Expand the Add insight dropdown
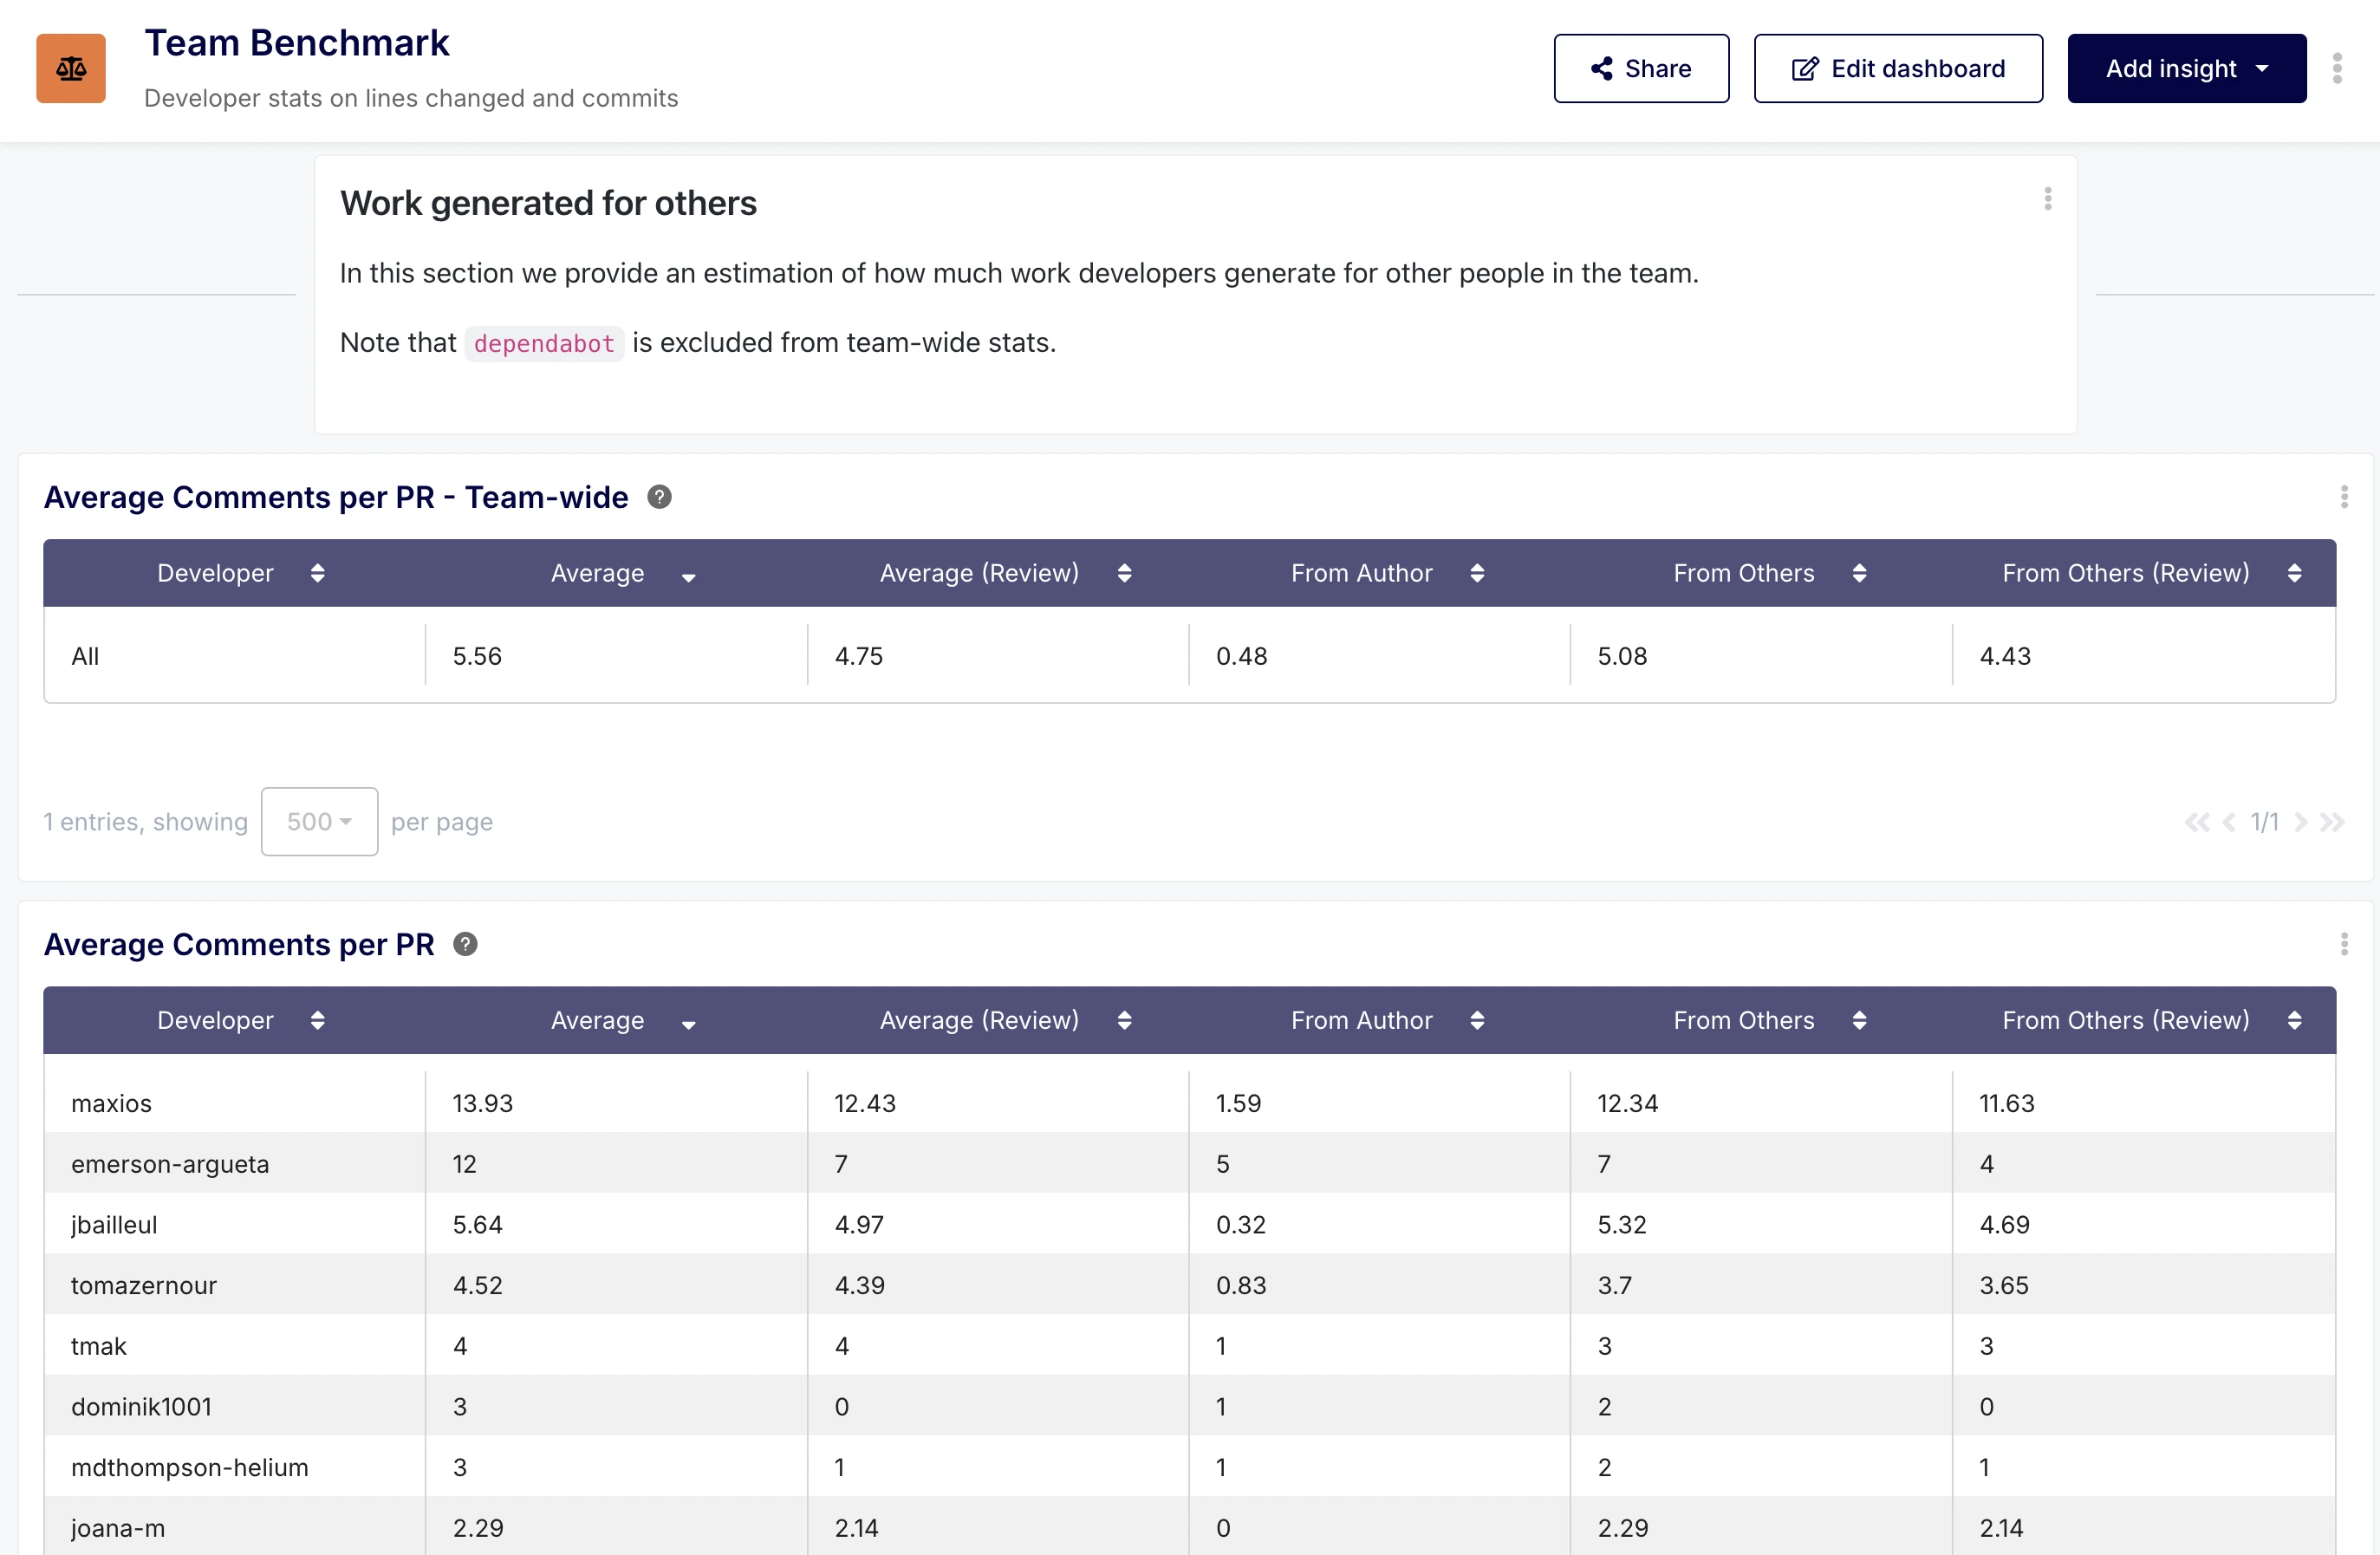The width and height of the screenshot is (2380, 1555). (x=2186, y=68)
